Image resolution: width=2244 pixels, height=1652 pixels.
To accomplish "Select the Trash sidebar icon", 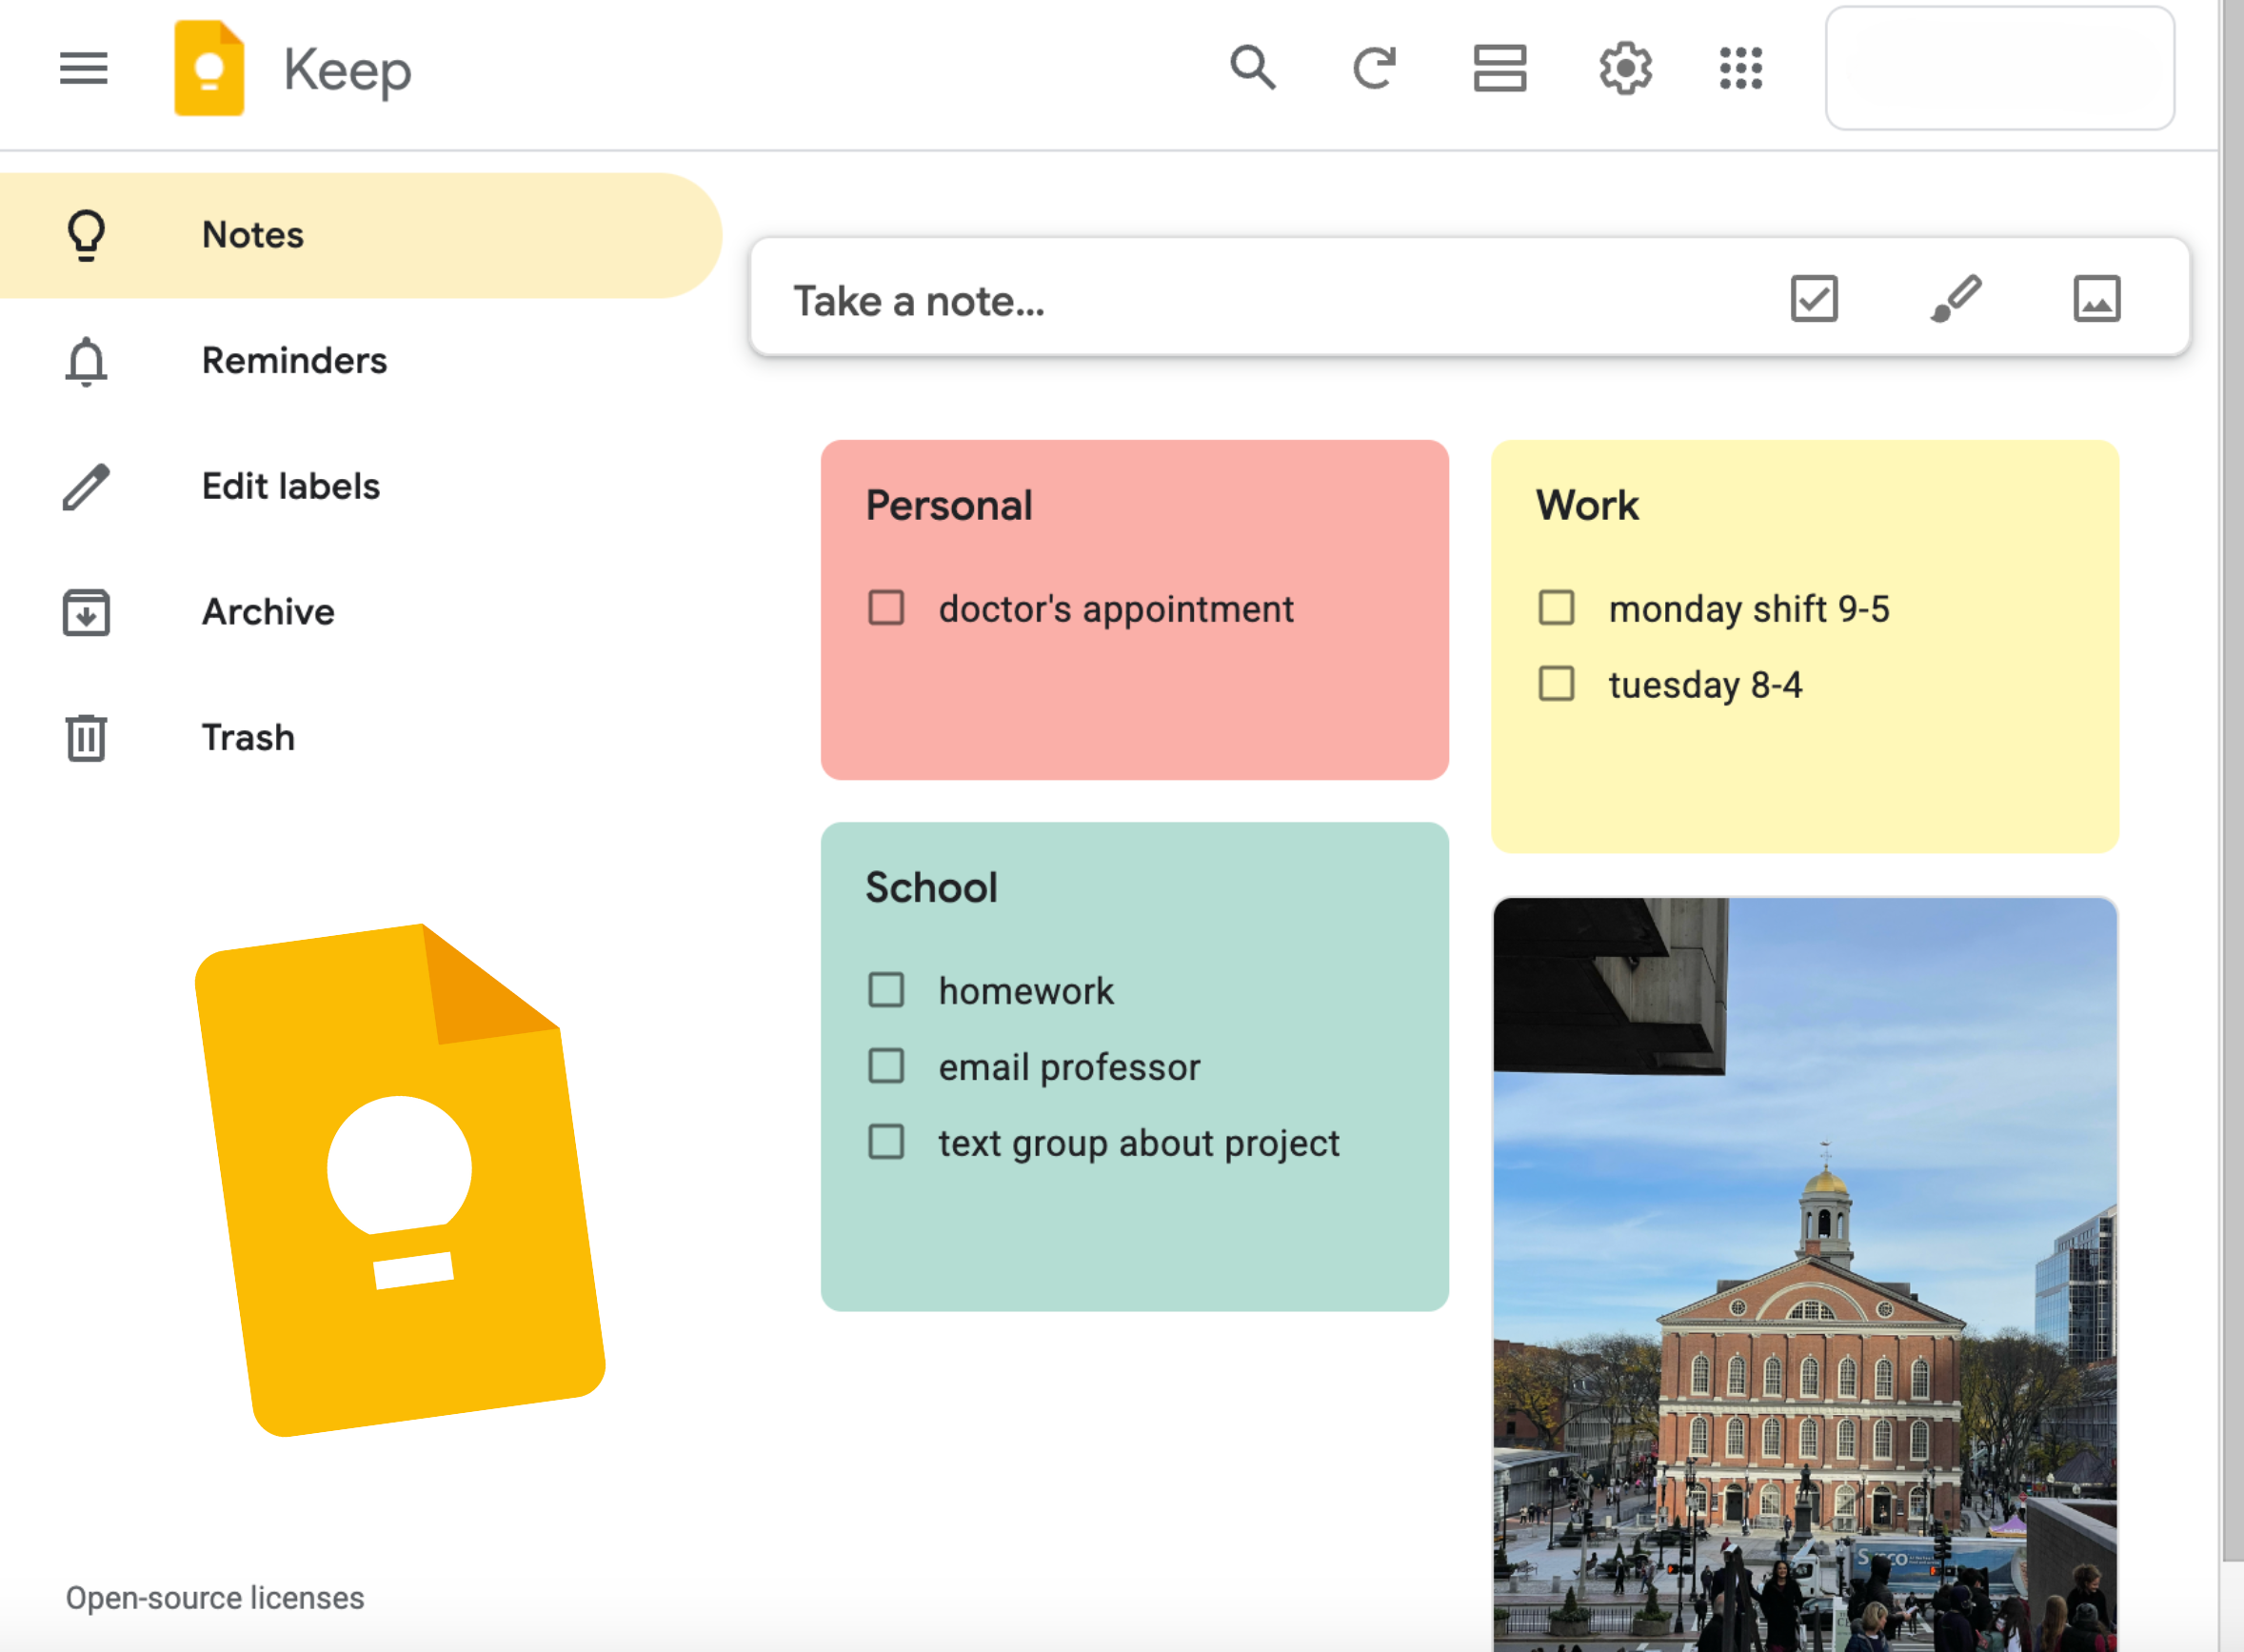I will (85, 738).
